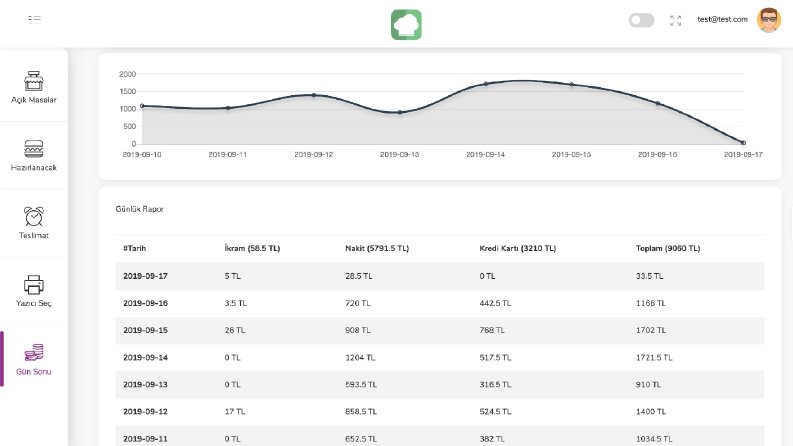The height and width of the screenshot is (446, 793).
Task: Click the Toplam (9060 TL) column header
Action: pyautogui.click(x=668, y=248)
